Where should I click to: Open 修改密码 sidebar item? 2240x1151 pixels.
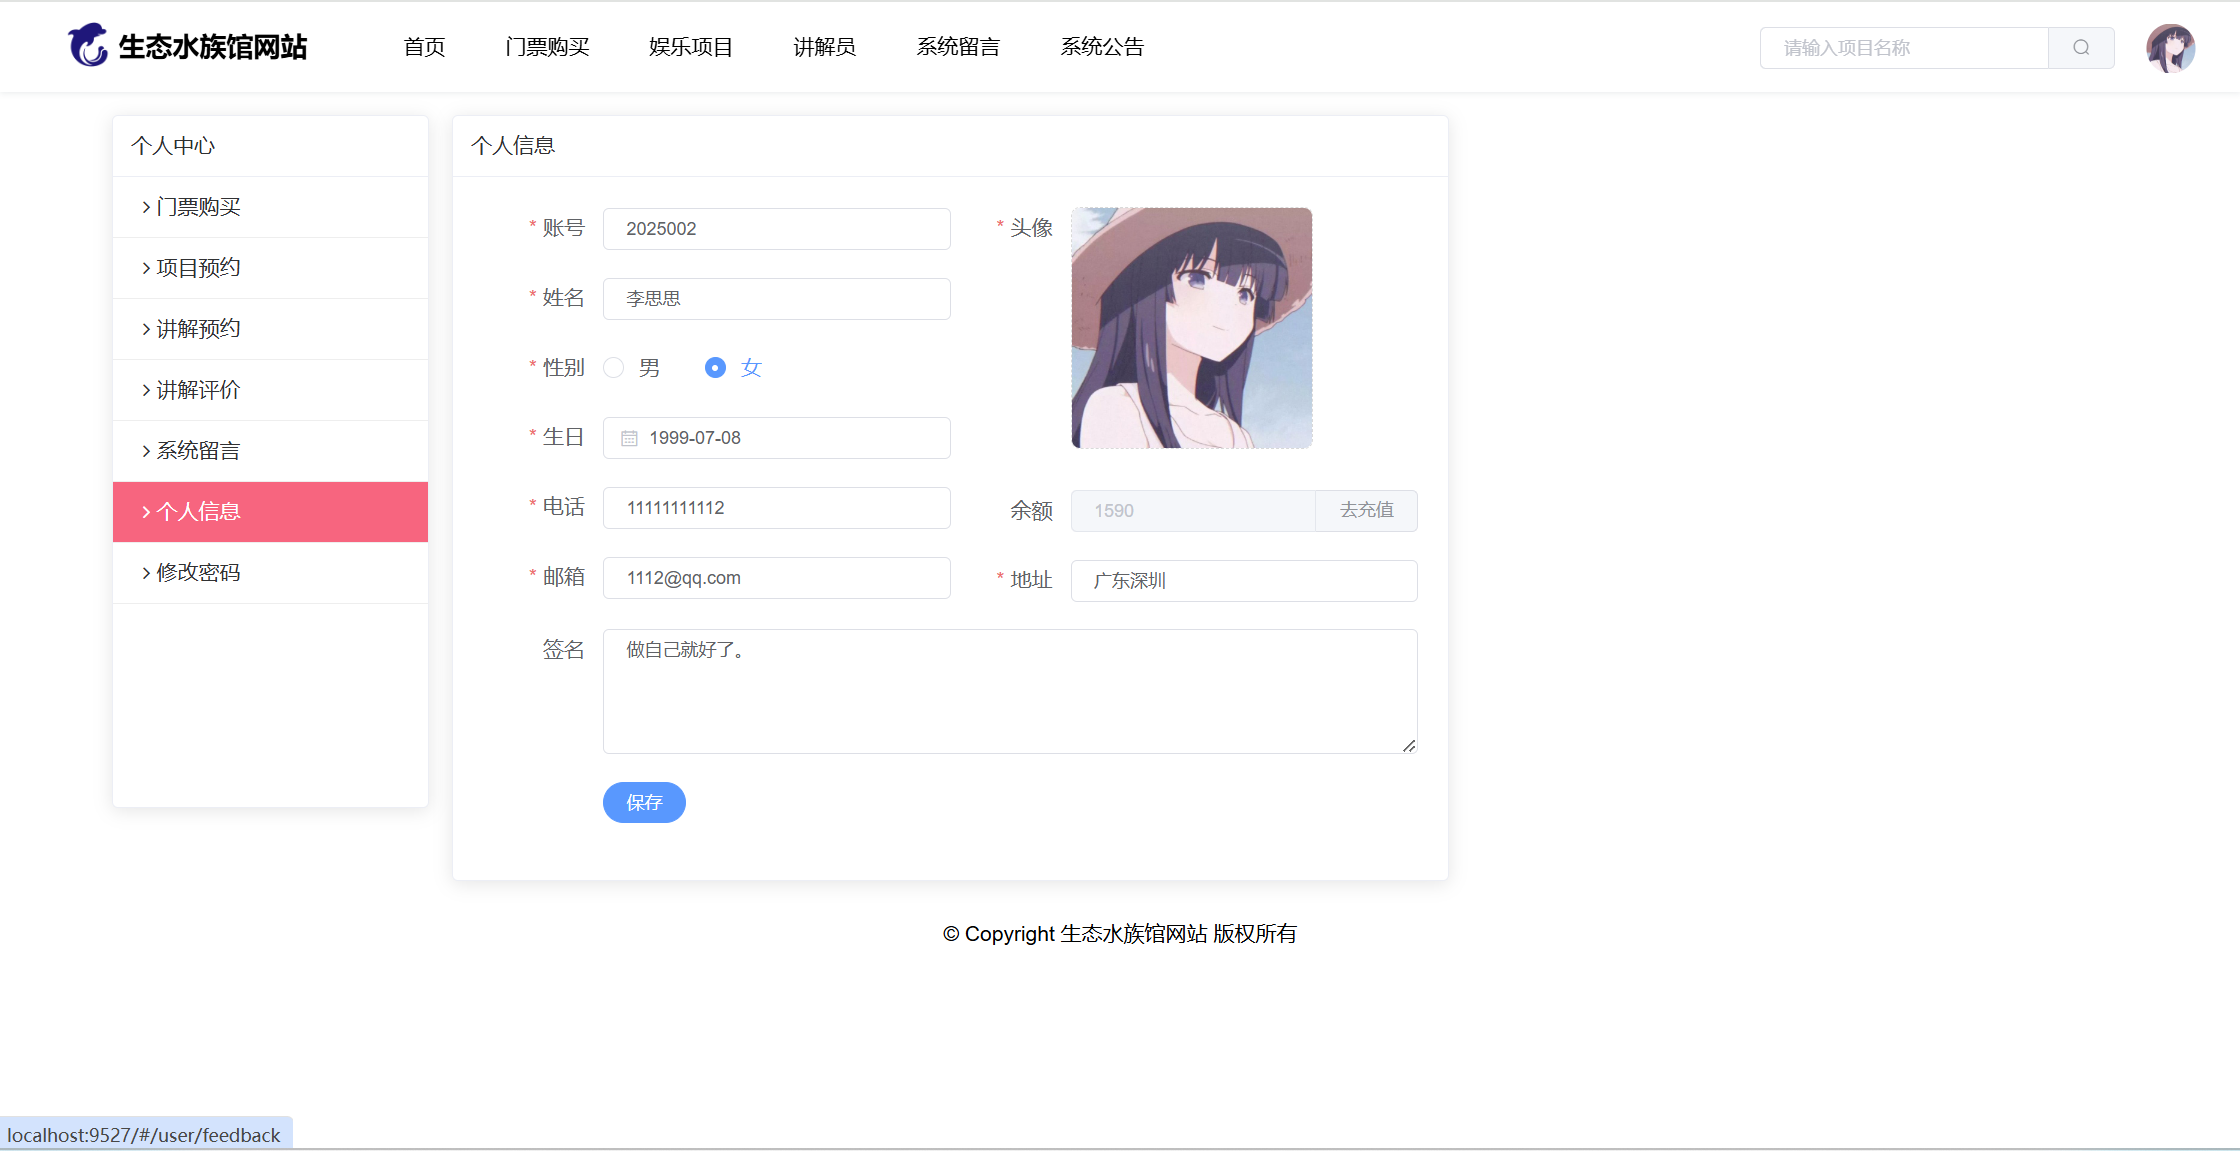click(x=198, y=573)
